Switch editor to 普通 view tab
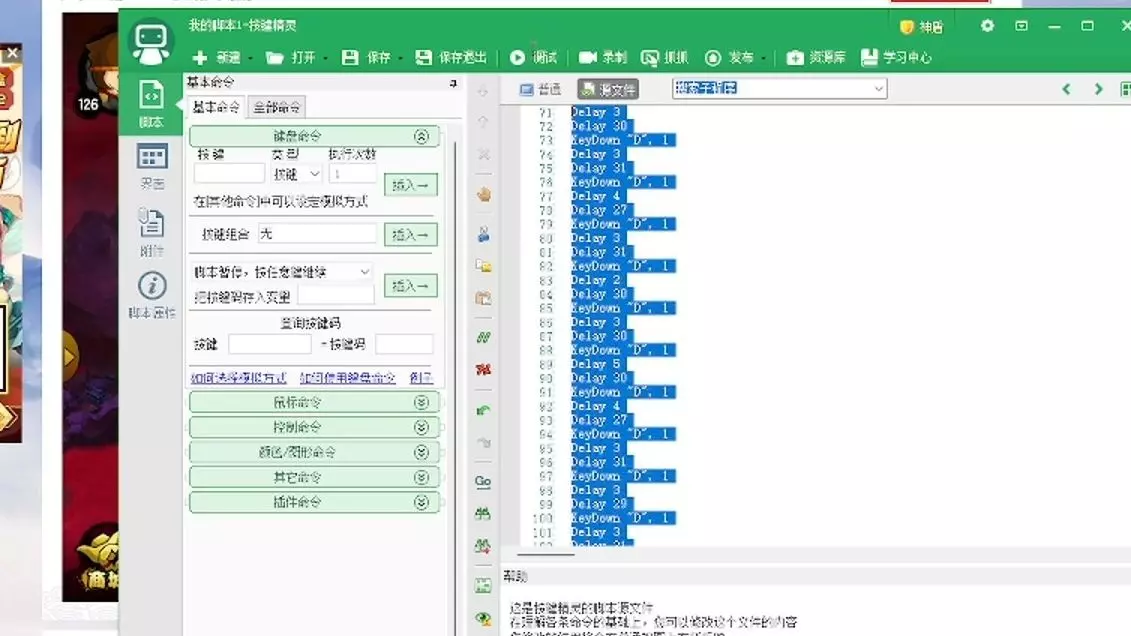Screen dimensions: 1131x636 pos(540,89)
